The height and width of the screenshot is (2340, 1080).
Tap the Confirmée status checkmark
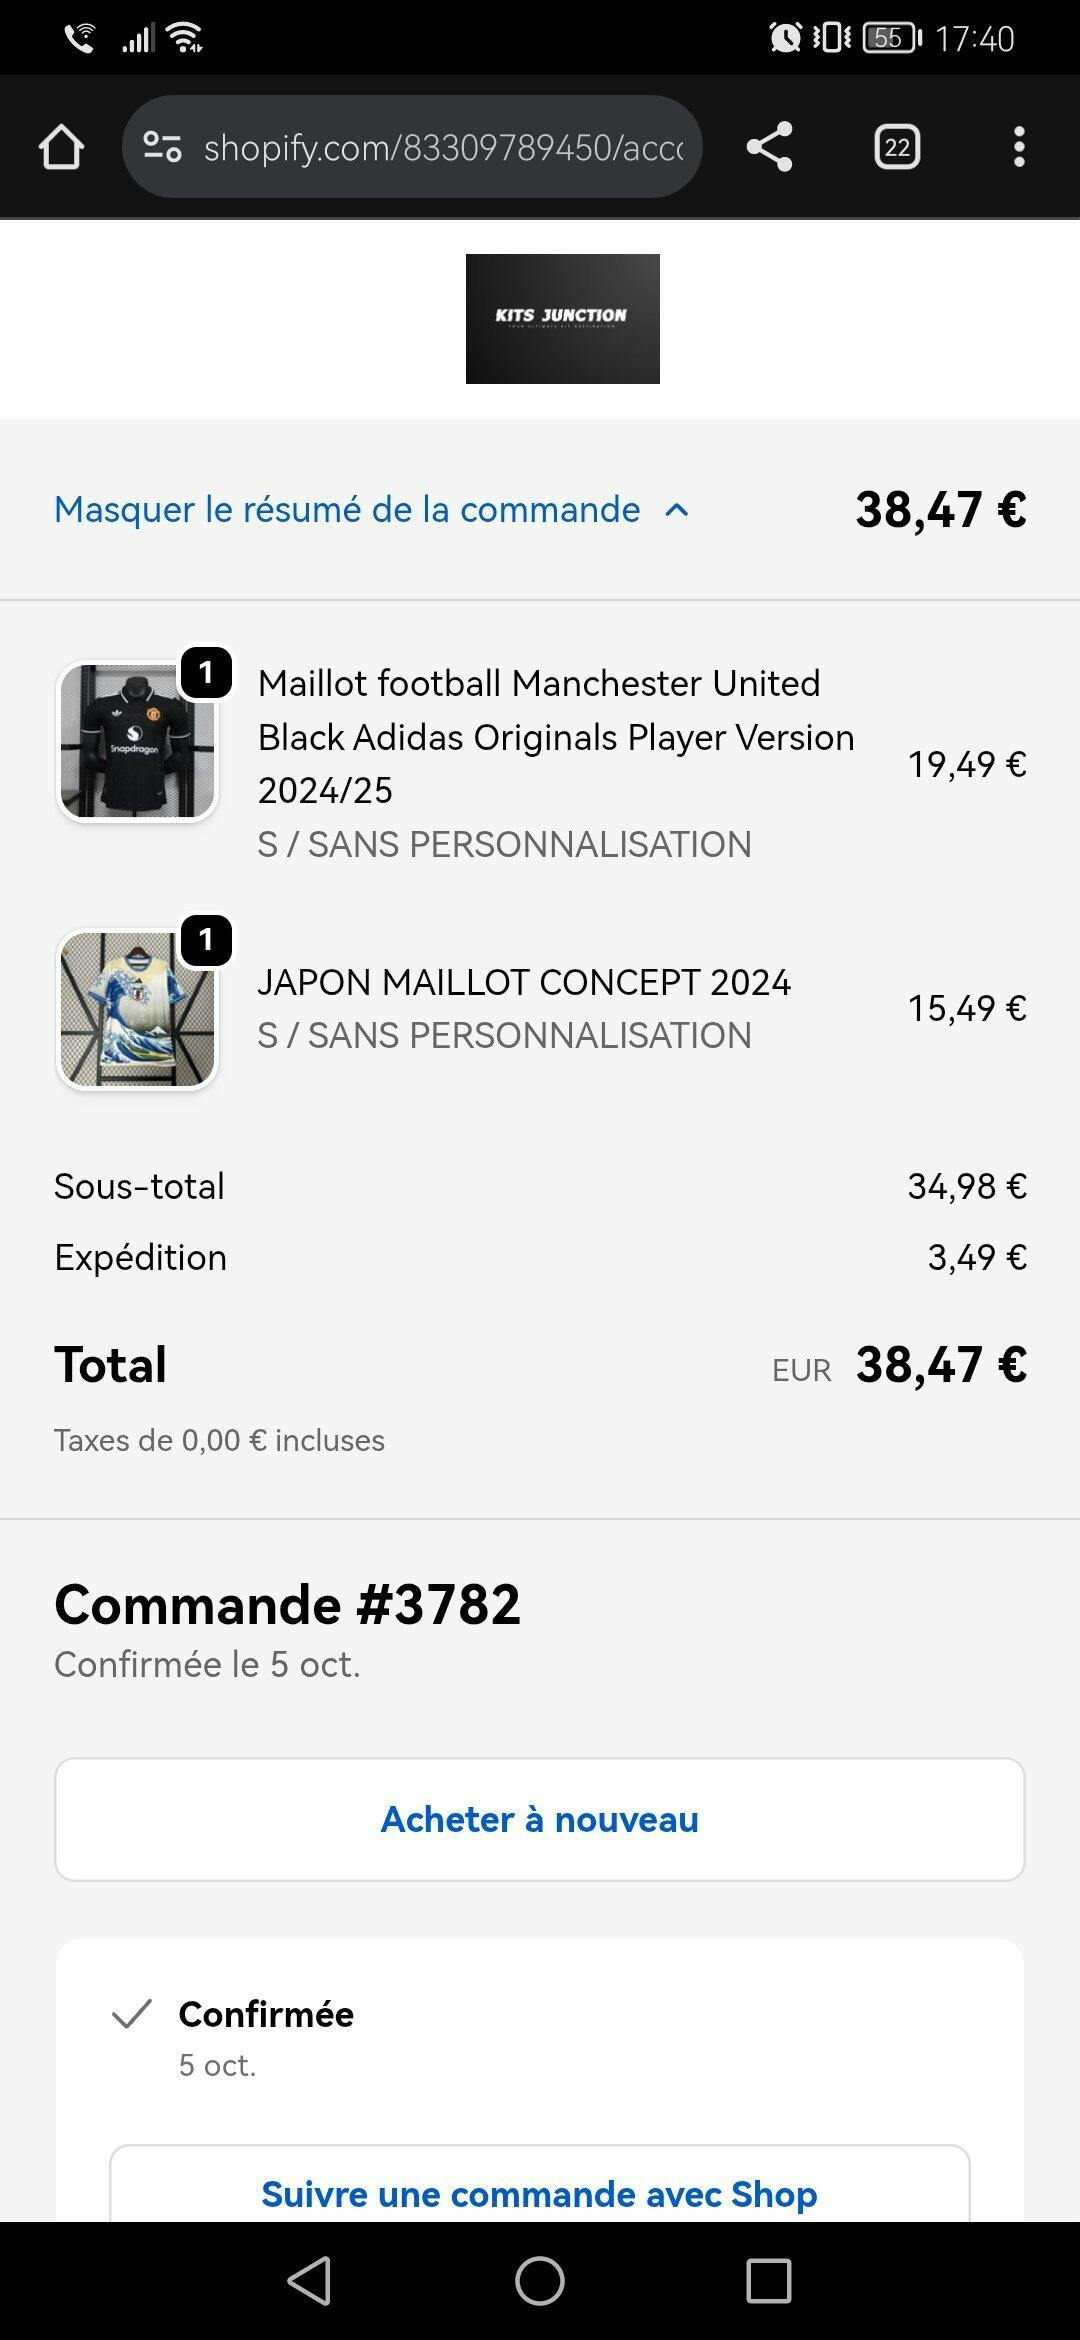coord(132,2014)
